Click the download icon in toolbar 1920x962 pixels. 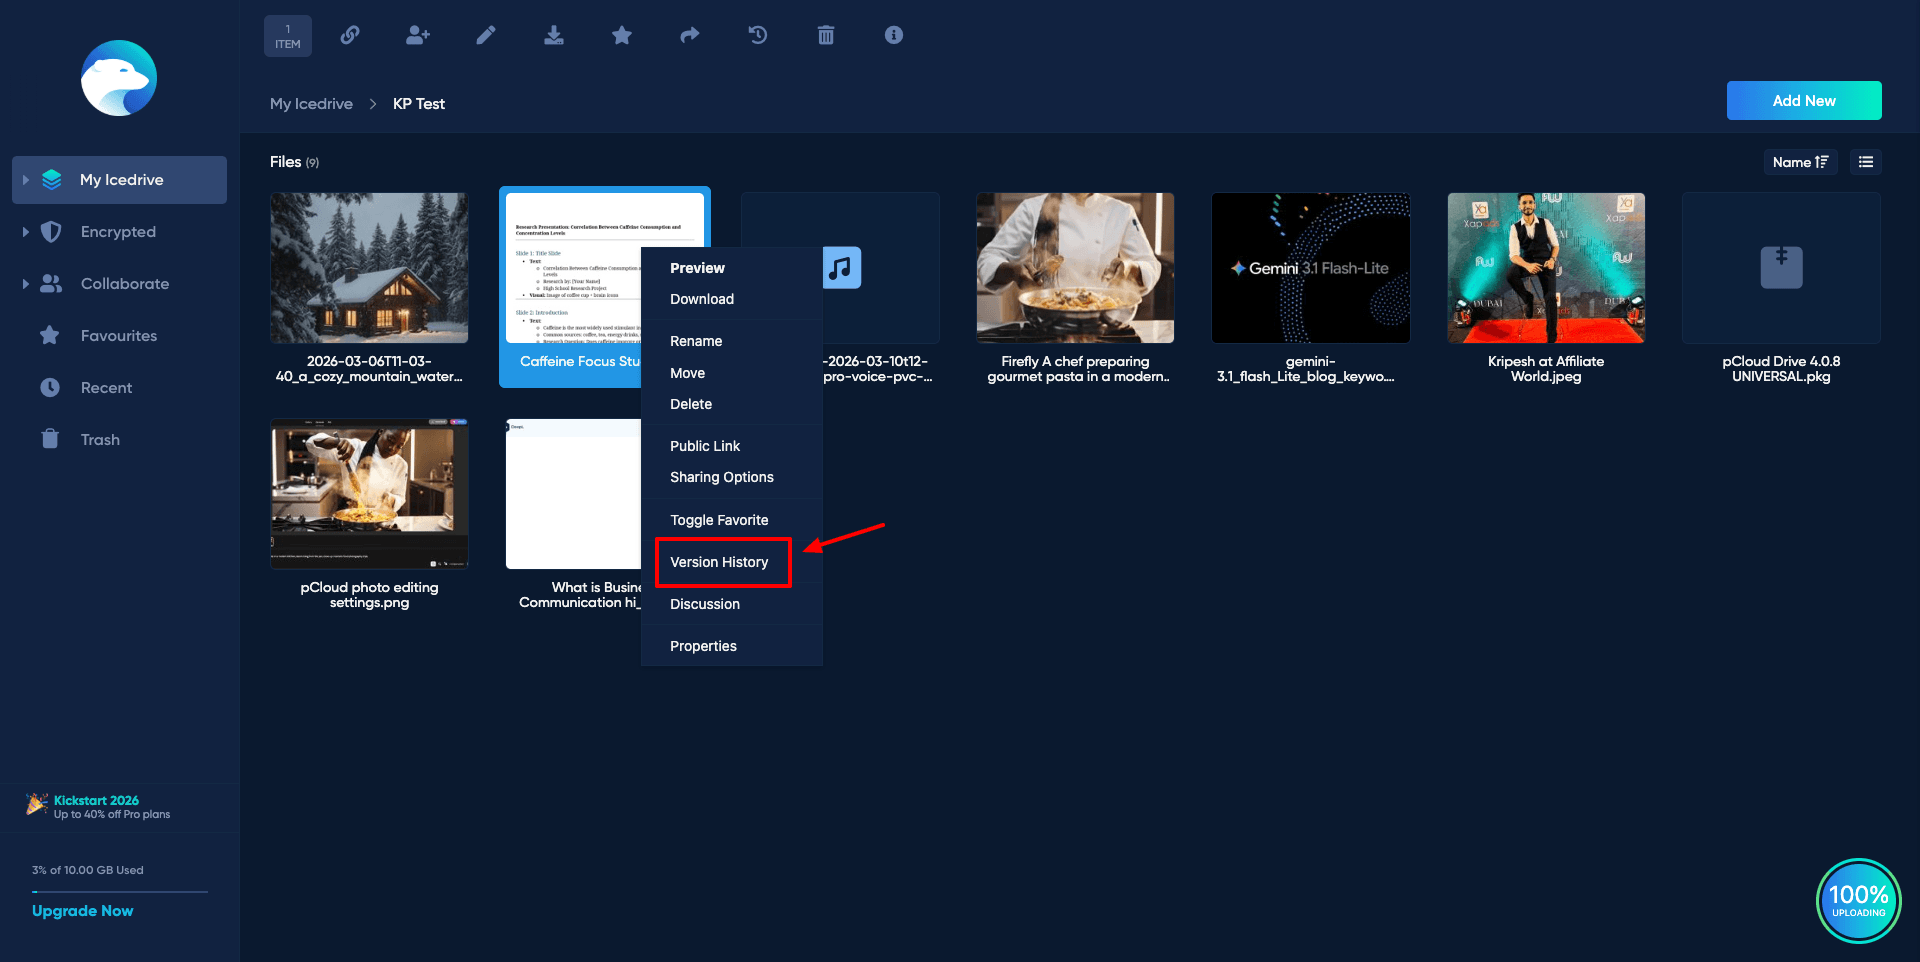[554, 35]
